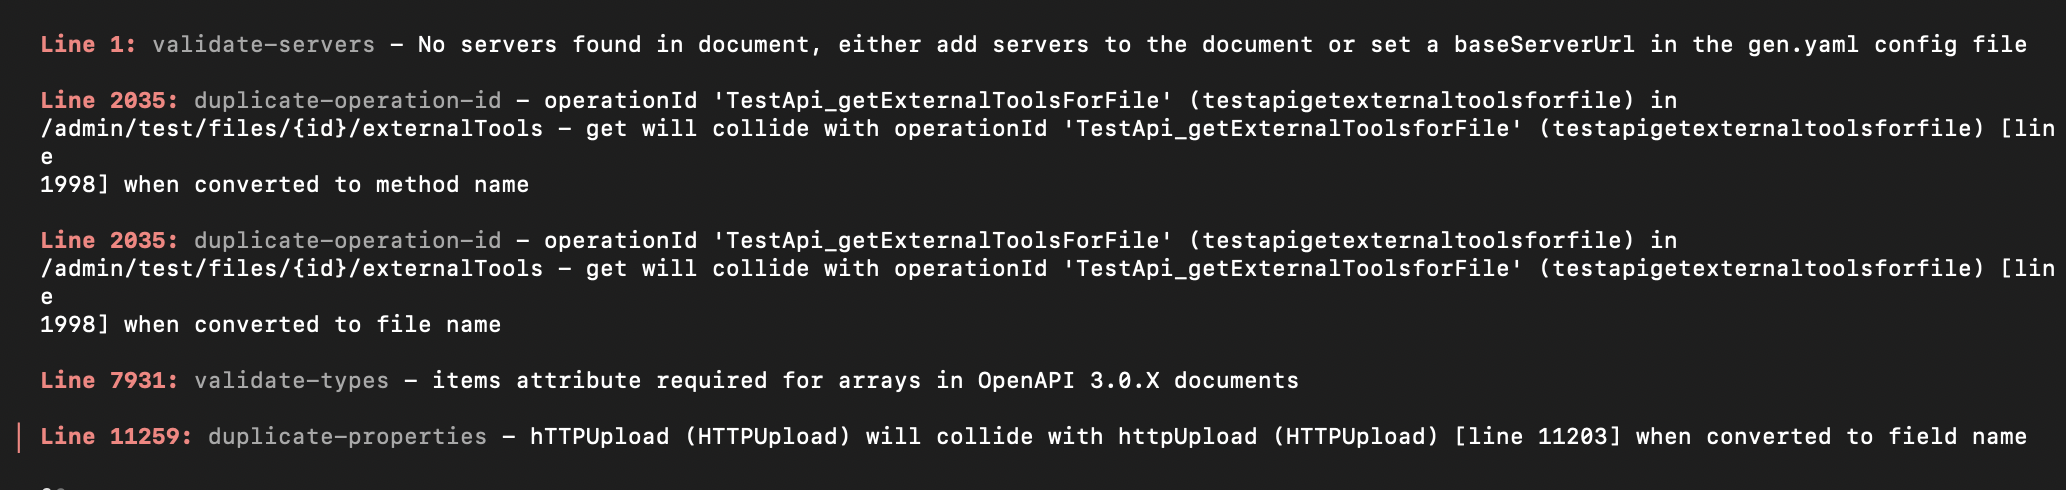Click the second "Line 2035:" label

tap(109, 241)
